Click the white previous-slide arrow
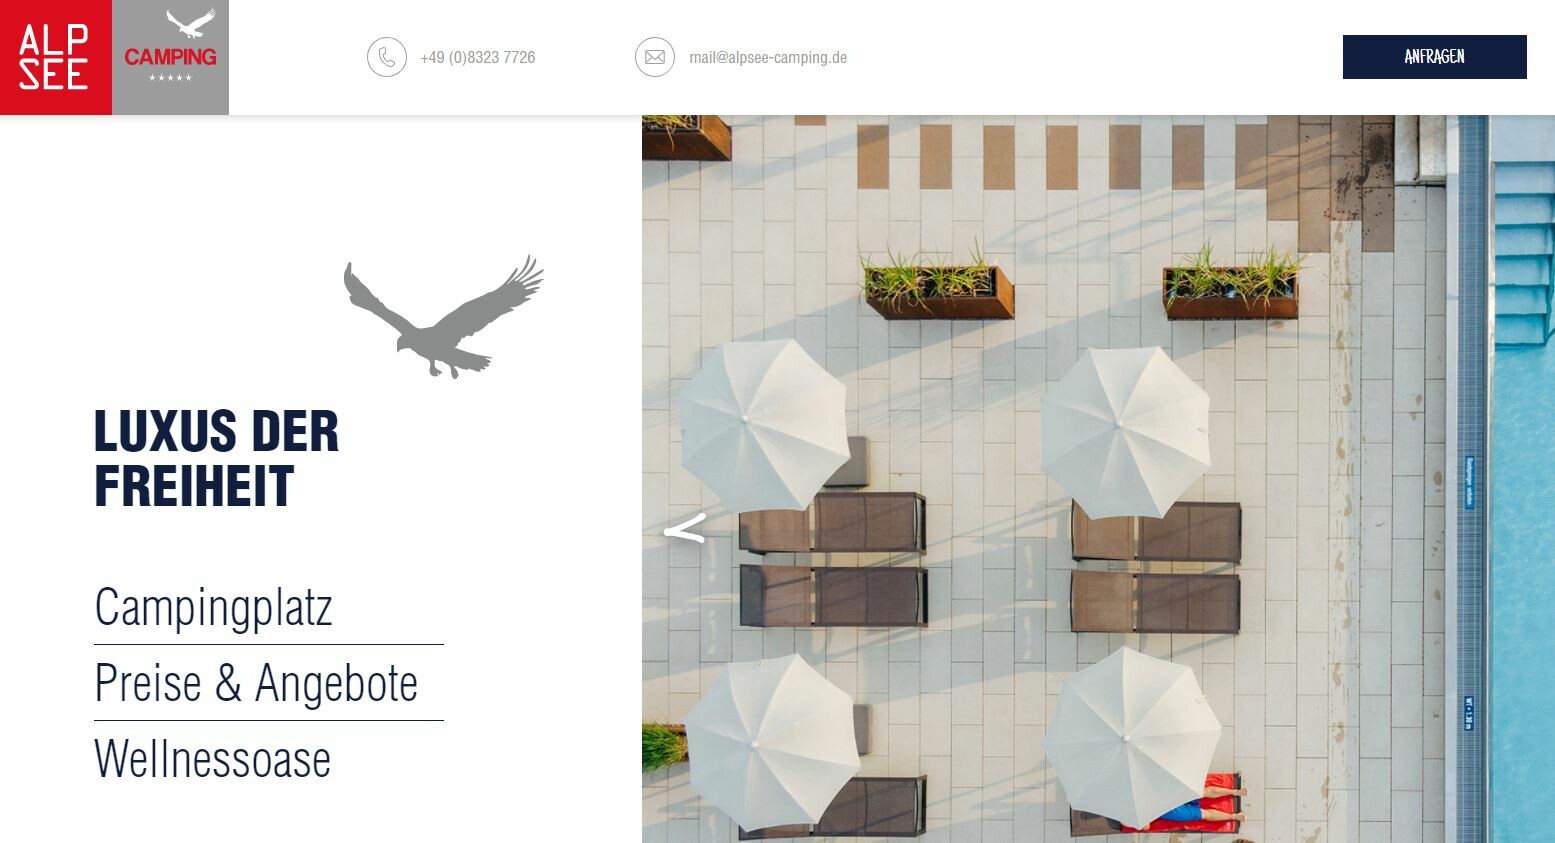The height and width of the screenshot is (843, 1555). tap(685, 529)
